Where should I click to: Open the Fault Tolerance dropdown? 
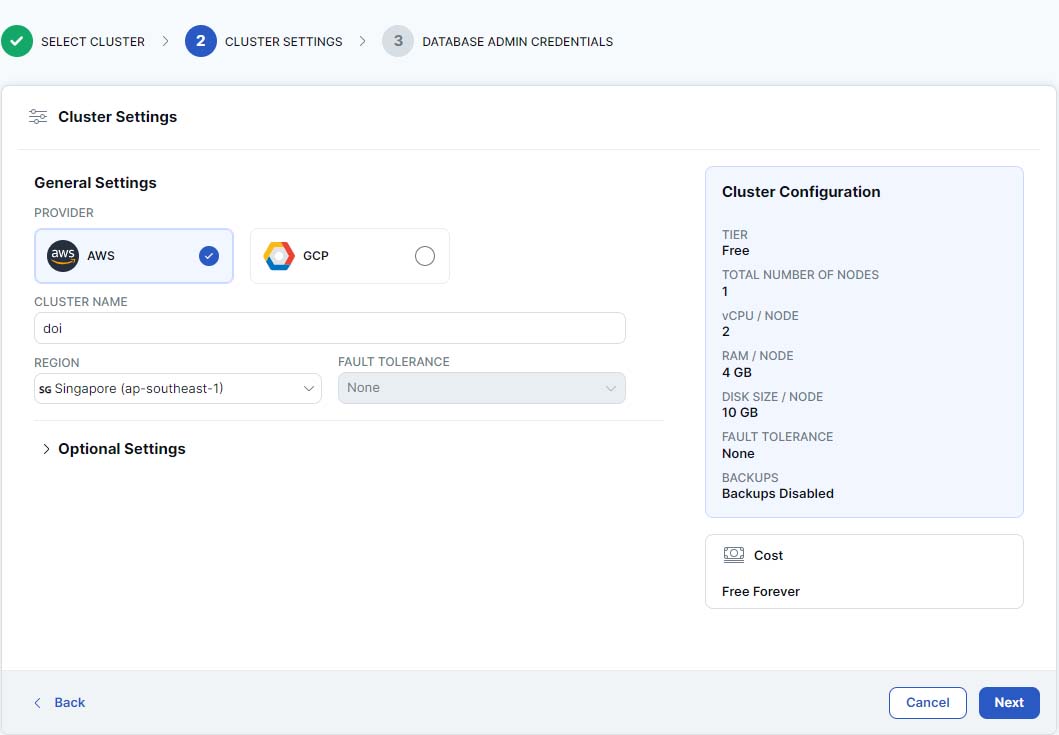[481, 388]
